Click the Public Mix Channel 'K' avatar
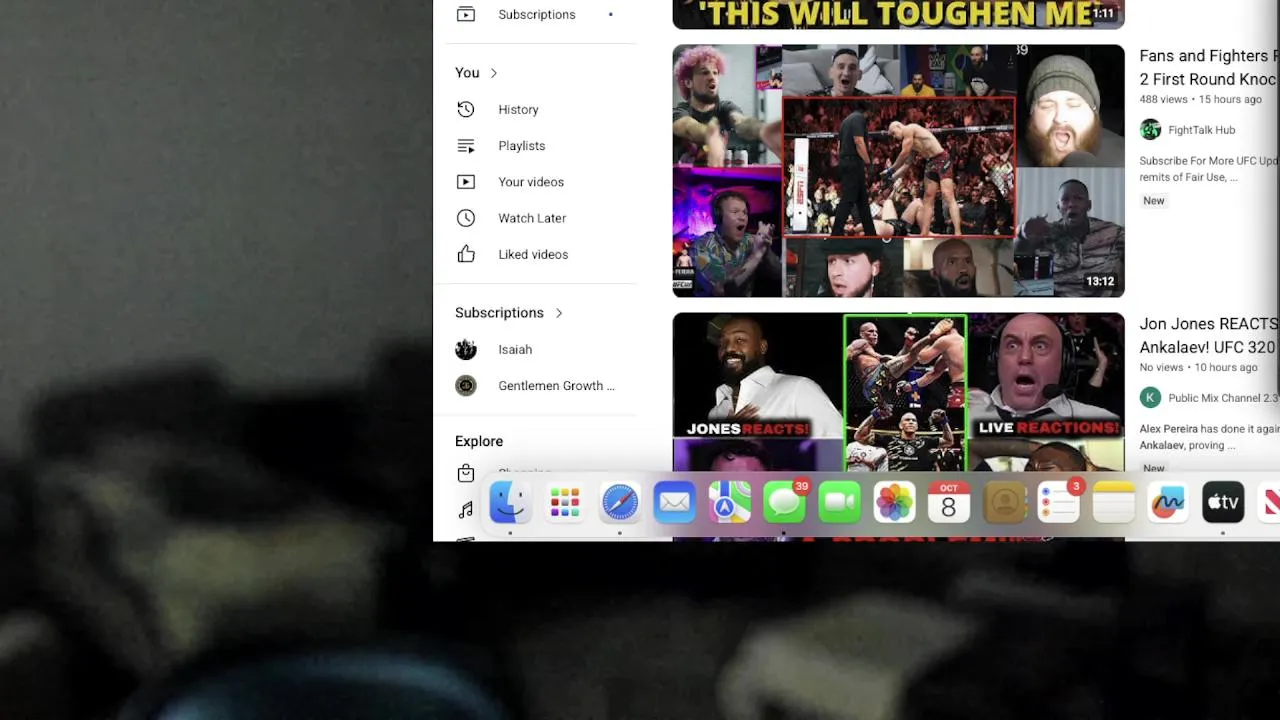 click(x=1151, y=398)
